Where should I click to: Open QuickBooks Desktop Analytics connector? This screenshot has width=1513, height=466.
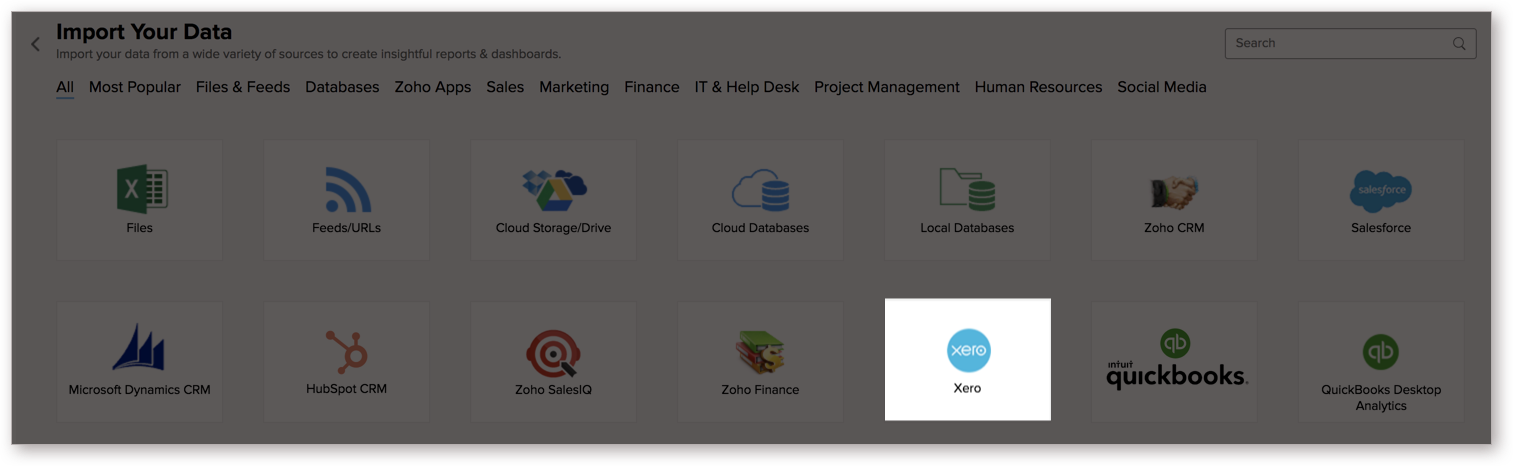(x=1381, y=360)
